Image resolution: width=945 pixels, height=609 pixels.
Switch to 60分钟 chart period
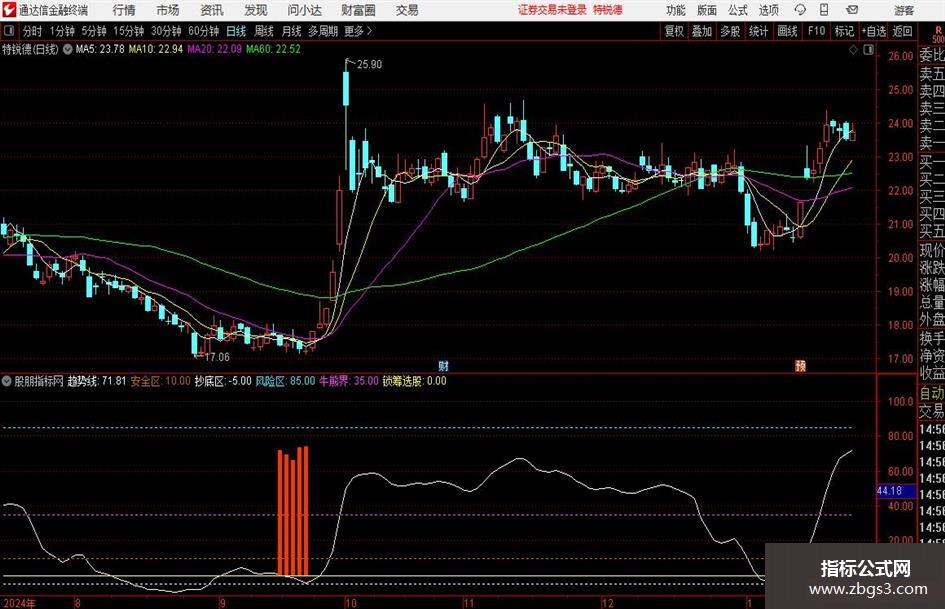(x=201, y=31)
